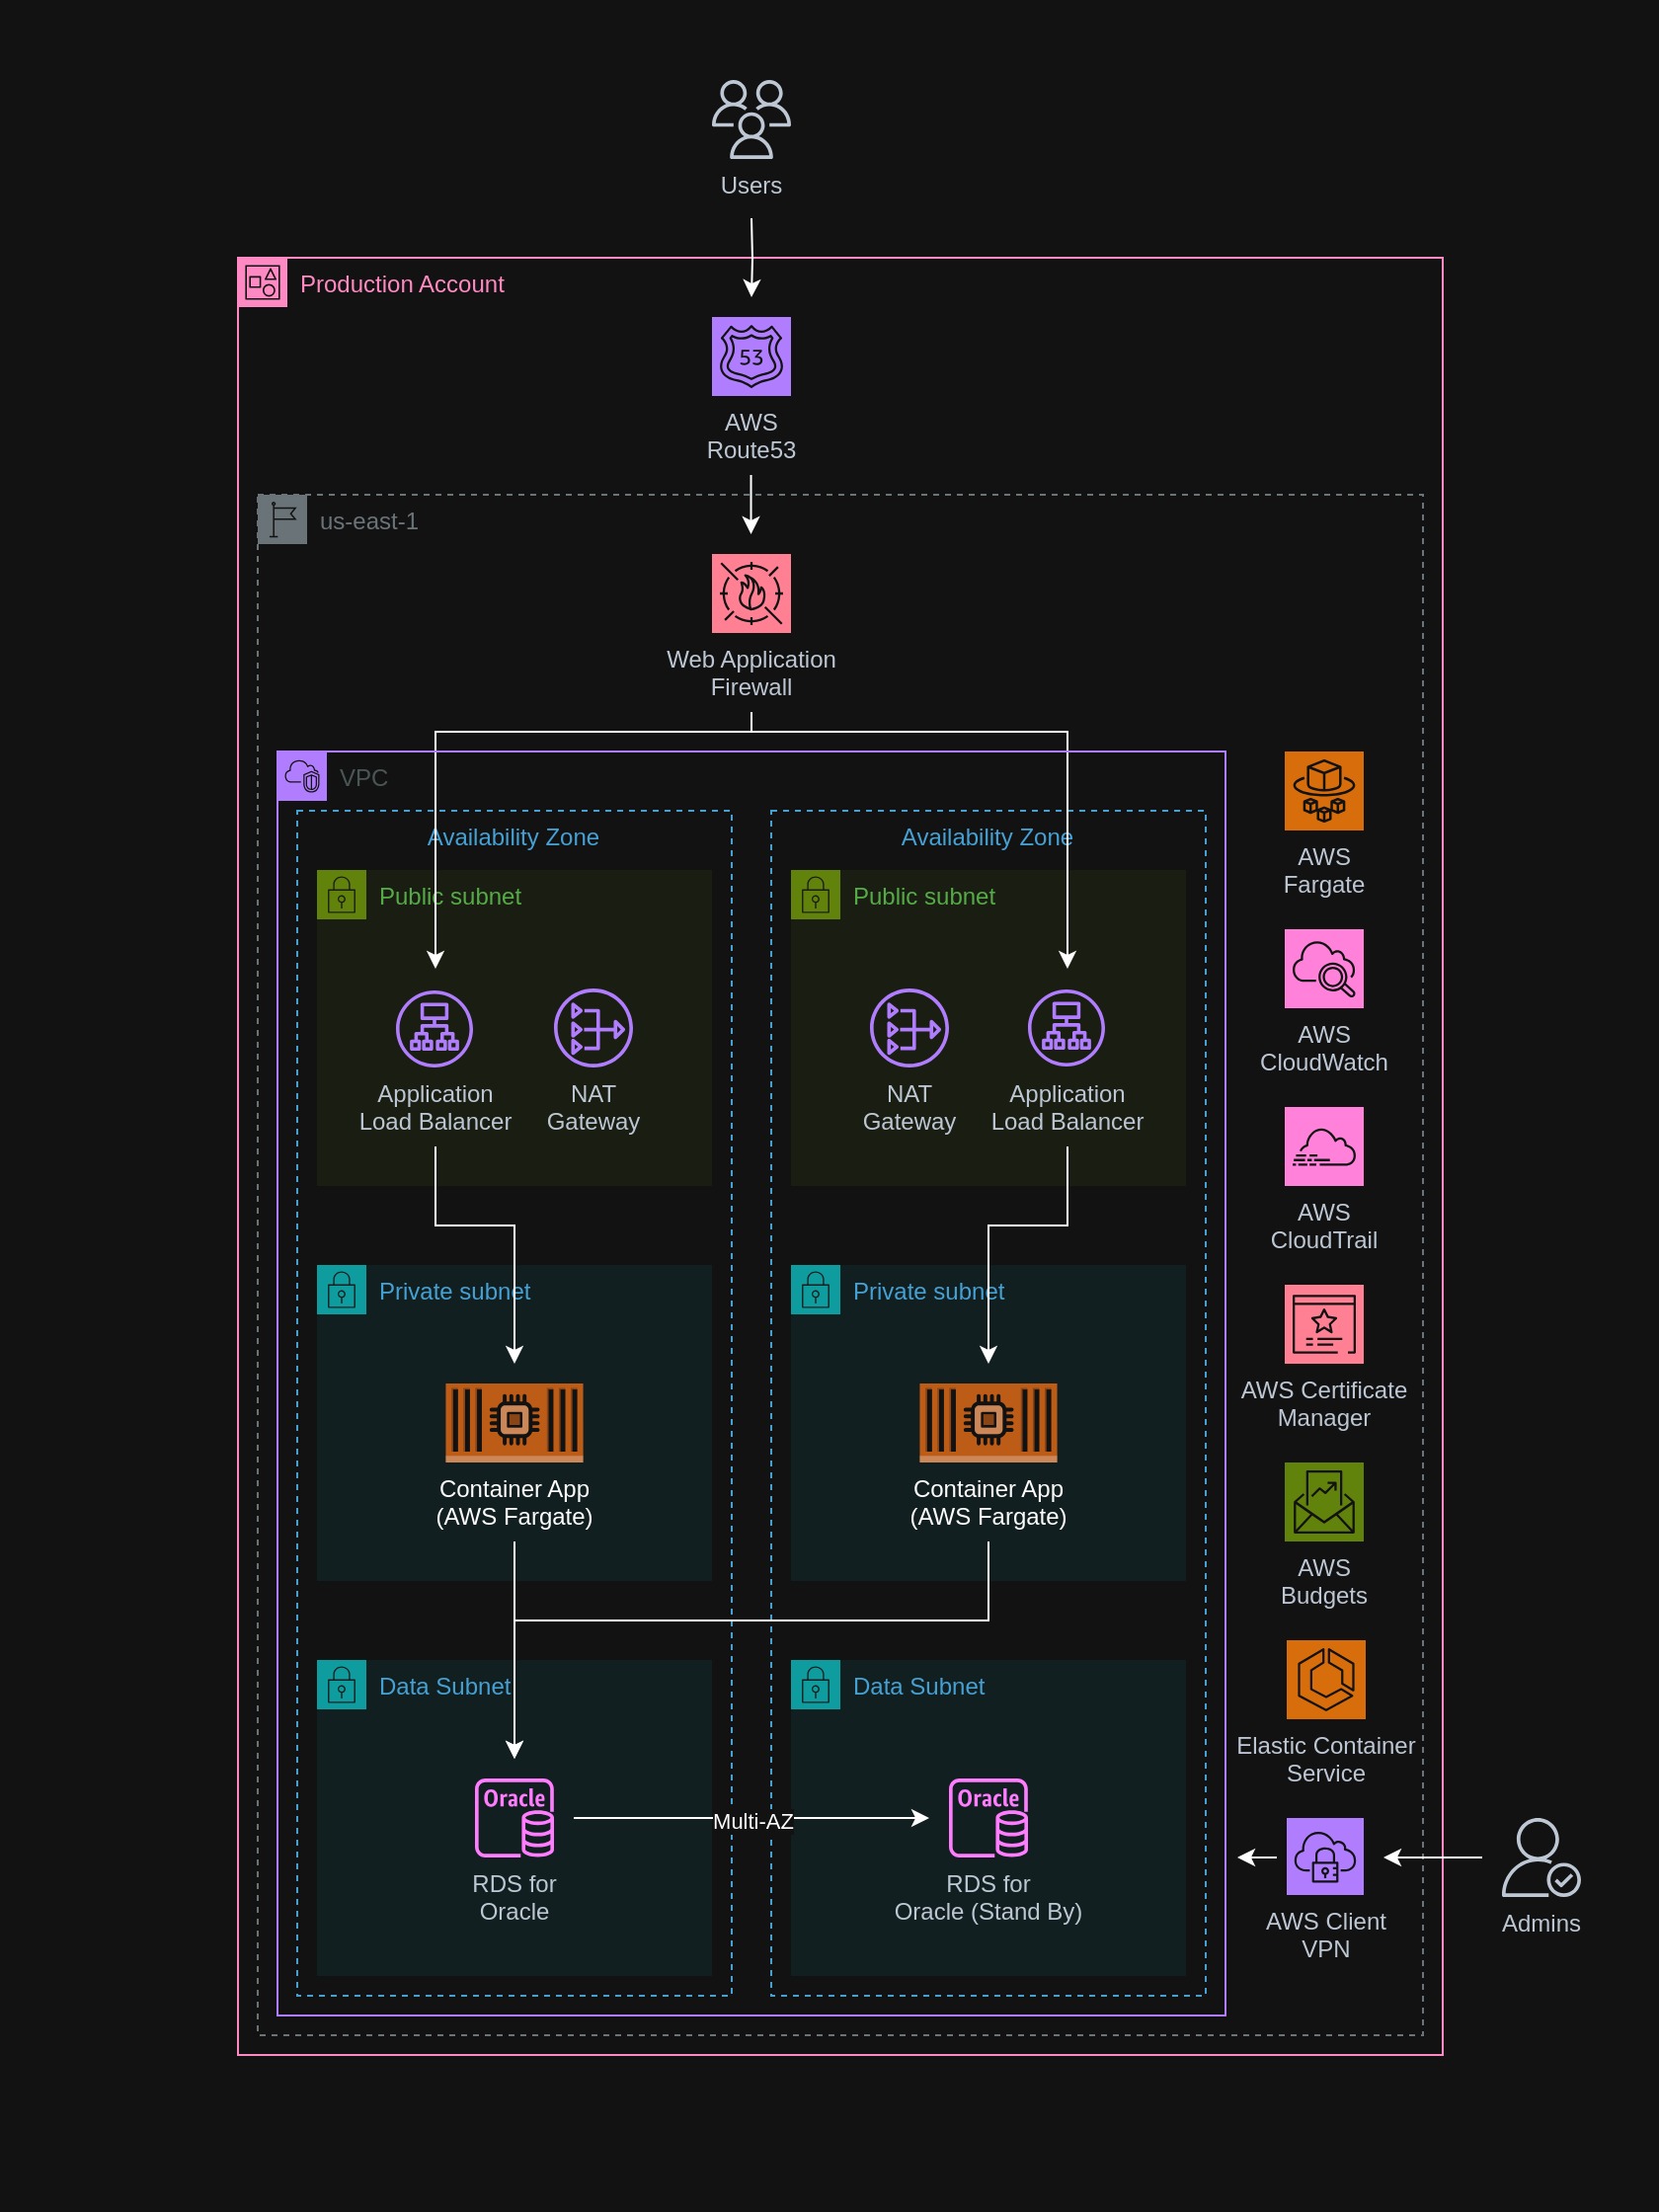Viewport: 1659px width, 2212px height.
Task: Click the right Container App Fargate icon
Action: pyautogui.click(x=988, y=1422)
